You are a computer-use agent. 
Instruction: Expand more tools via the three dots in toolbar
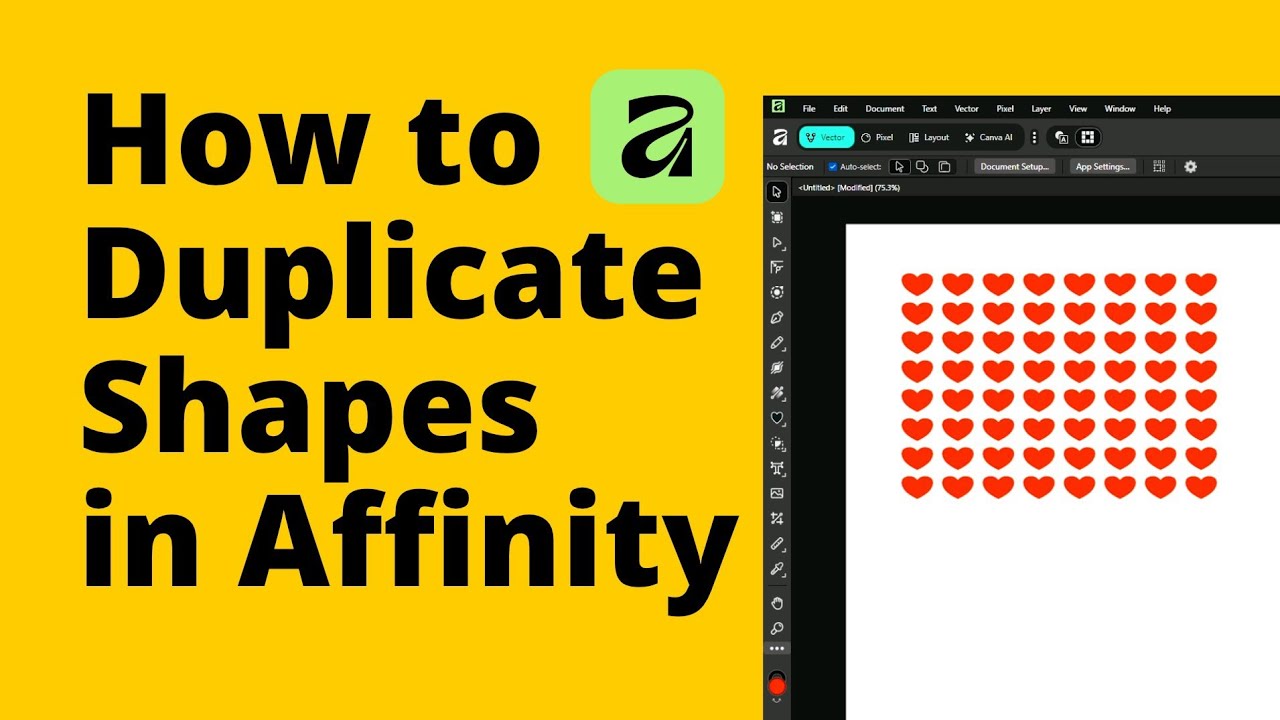tap(777, 648)
